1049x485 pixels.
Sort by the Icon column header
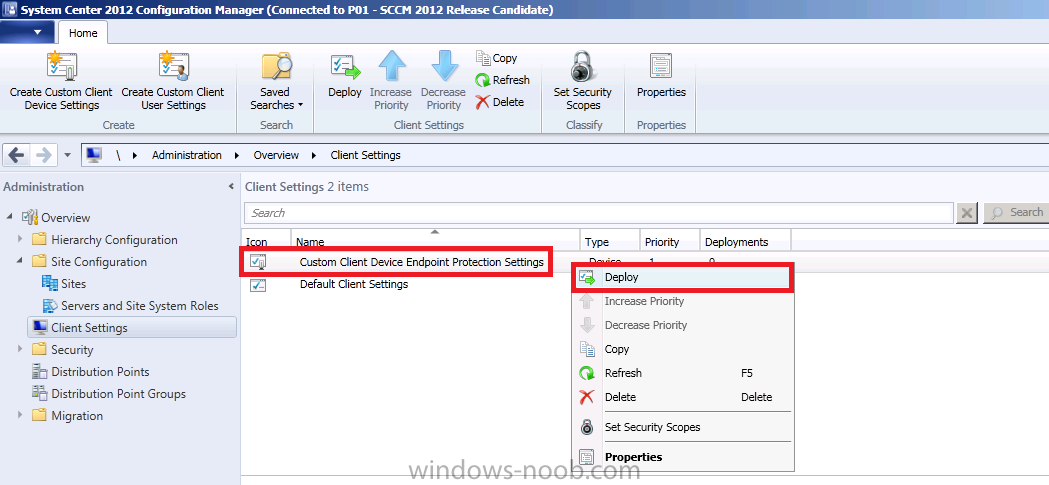(x=266, y=241)
